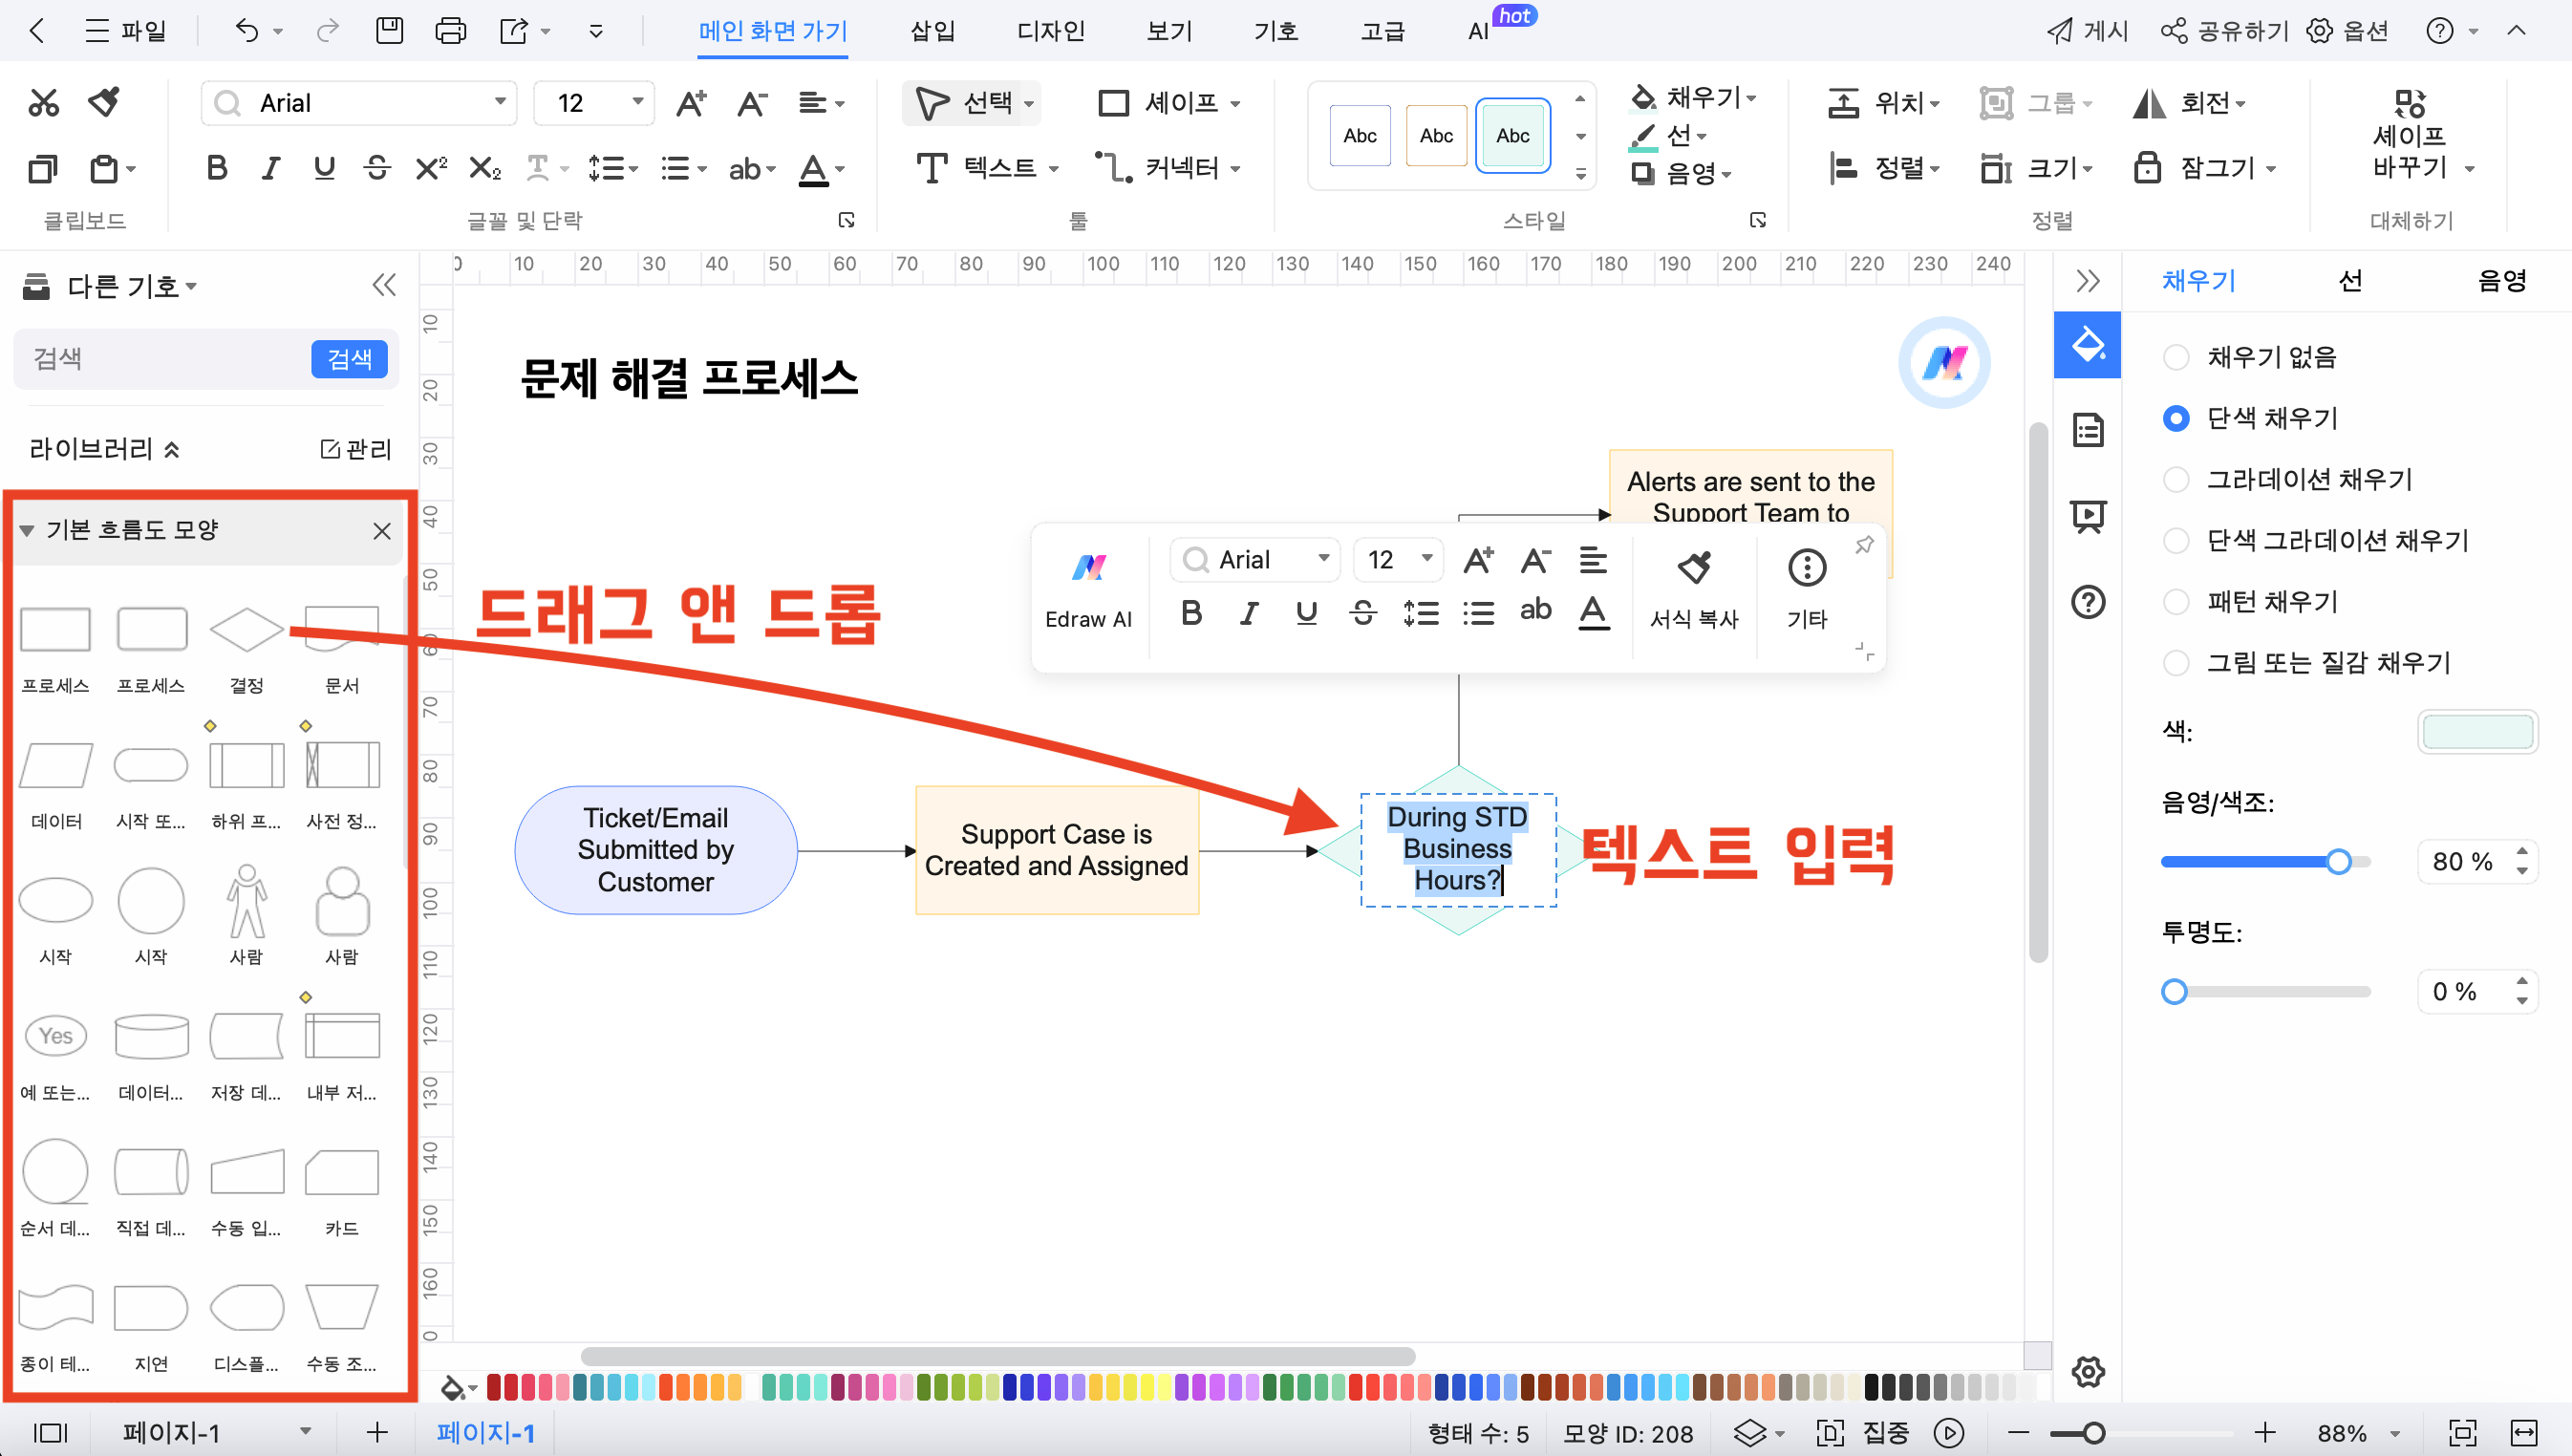Click the print icon in top bar
Viewport: 2572px width, 1456px height.
pos(451,31)
